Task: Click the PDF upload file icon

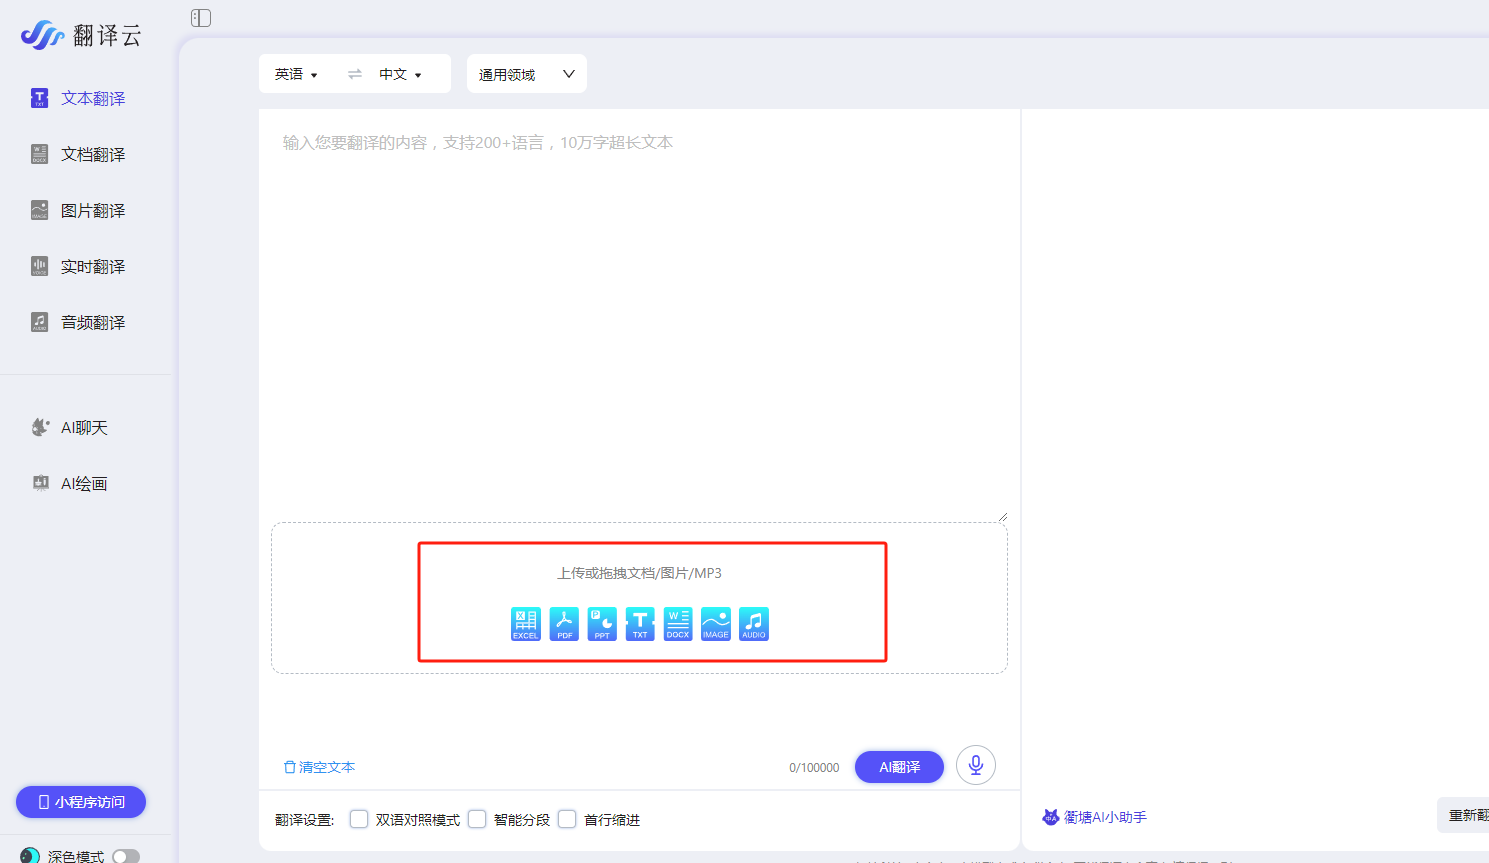Action: 564,623
